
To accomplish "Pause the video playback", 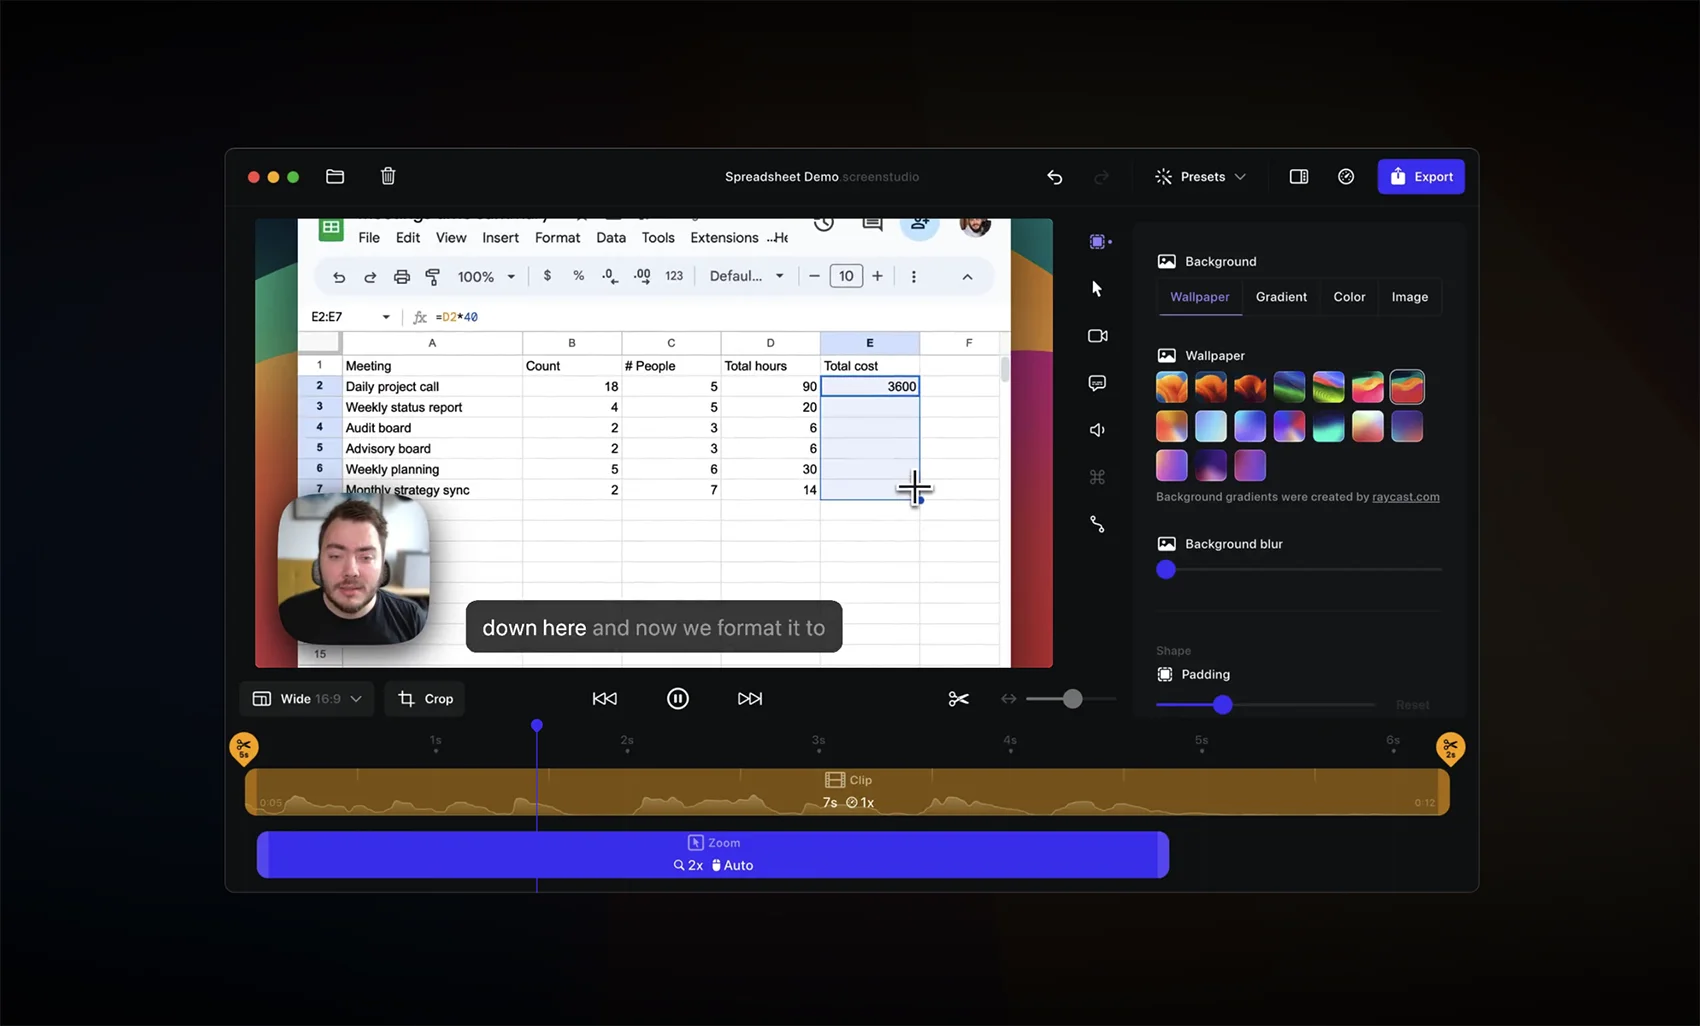I will (x=677, y=699).
